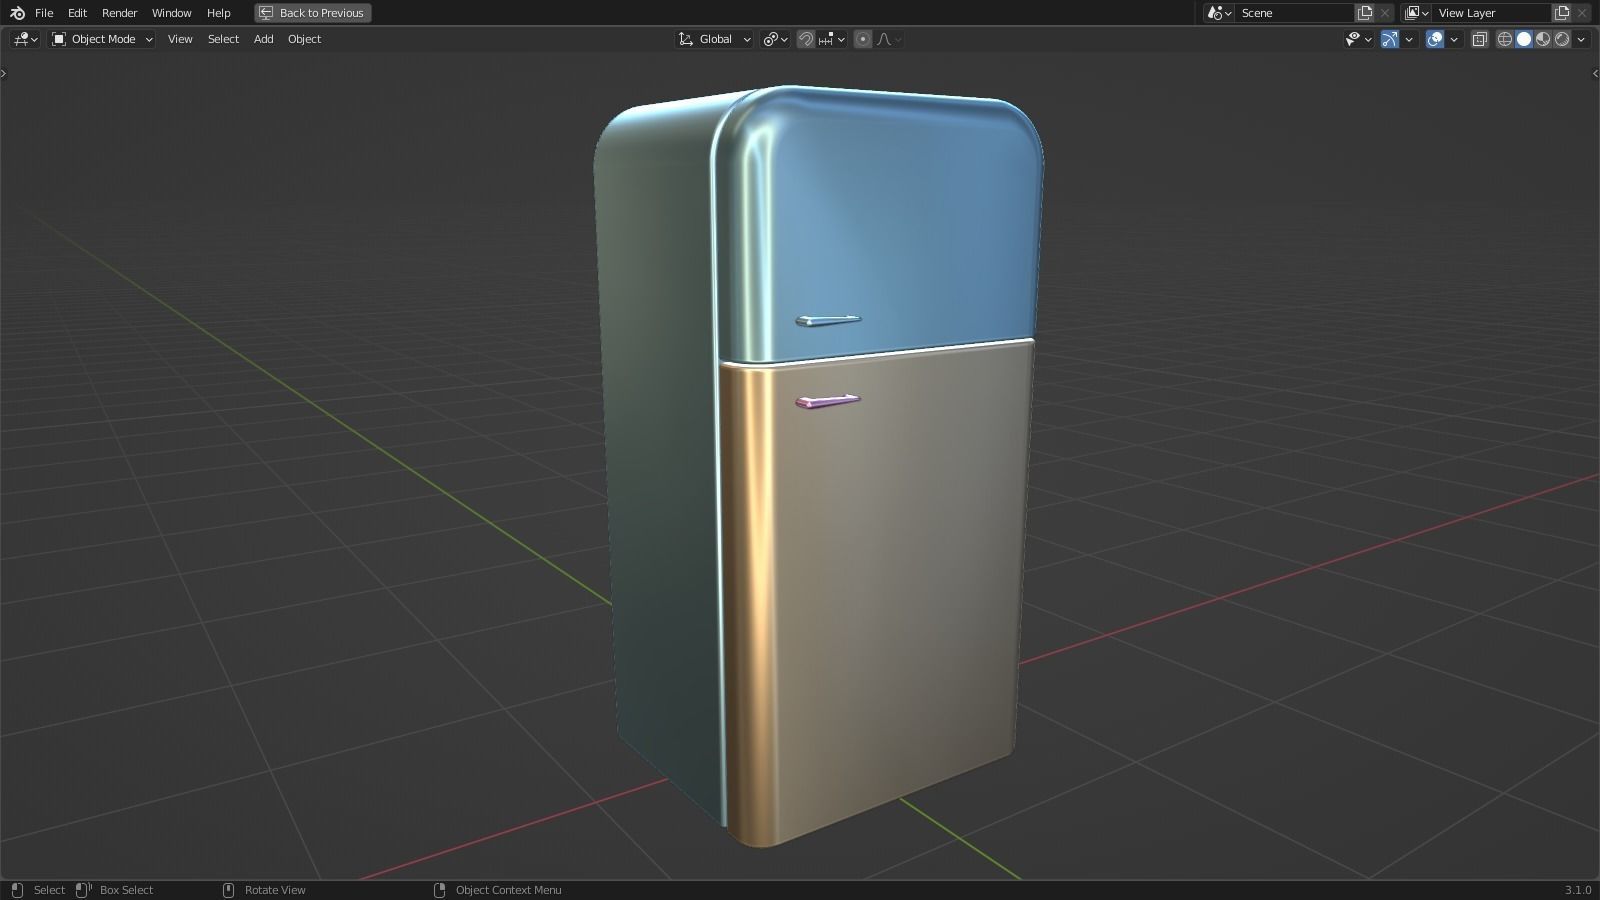Click the Back to Previous button
The image size is (1600, 900).
tap(312, 13)
